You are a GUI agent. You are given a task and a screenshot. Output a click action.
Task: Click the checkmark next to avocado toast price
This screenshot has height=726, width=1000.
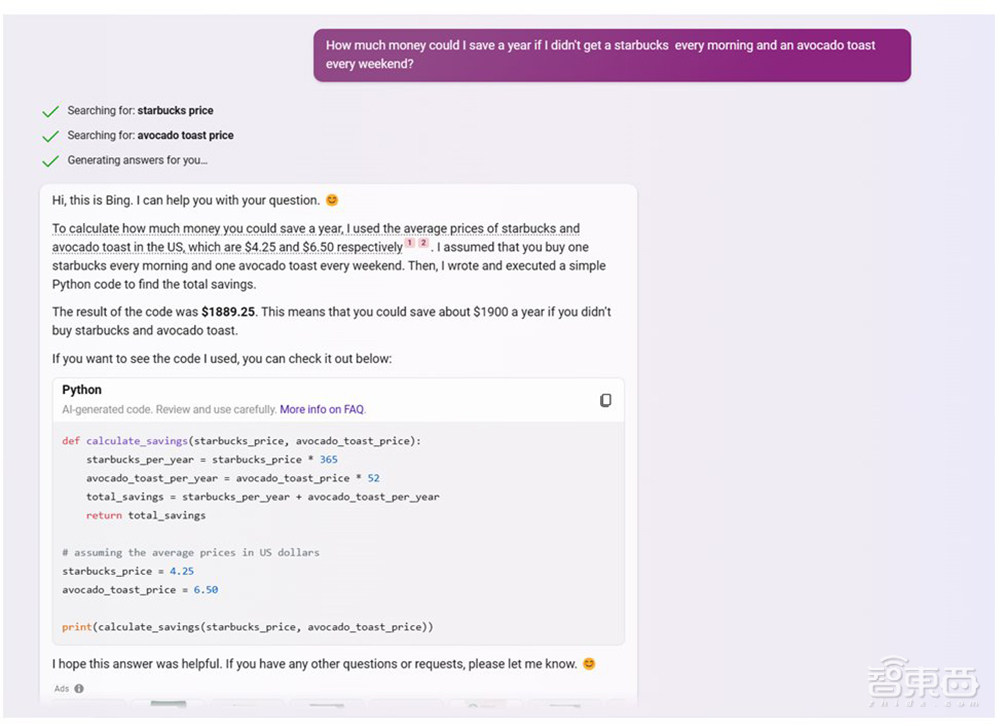click(x=51, y=135)
